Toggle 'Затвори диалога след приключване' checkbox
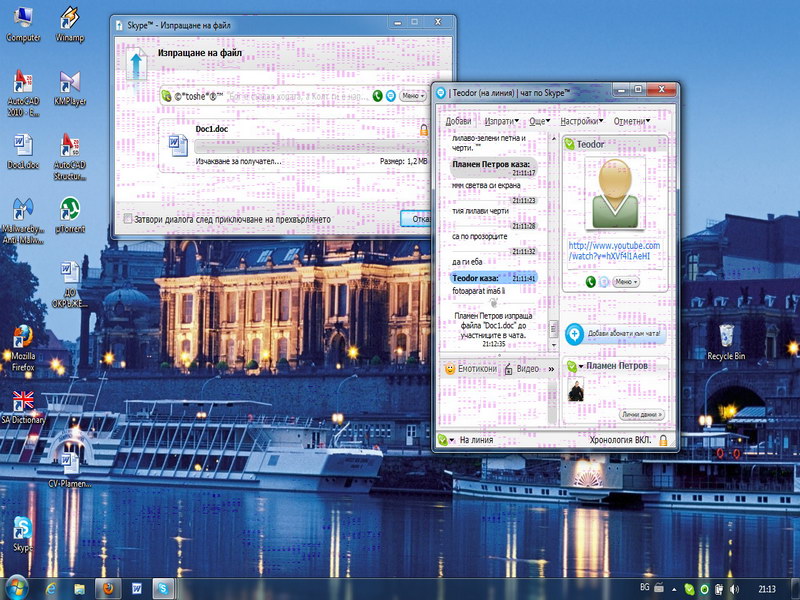This screenshot has height=600, width=800. click(127, 218)
